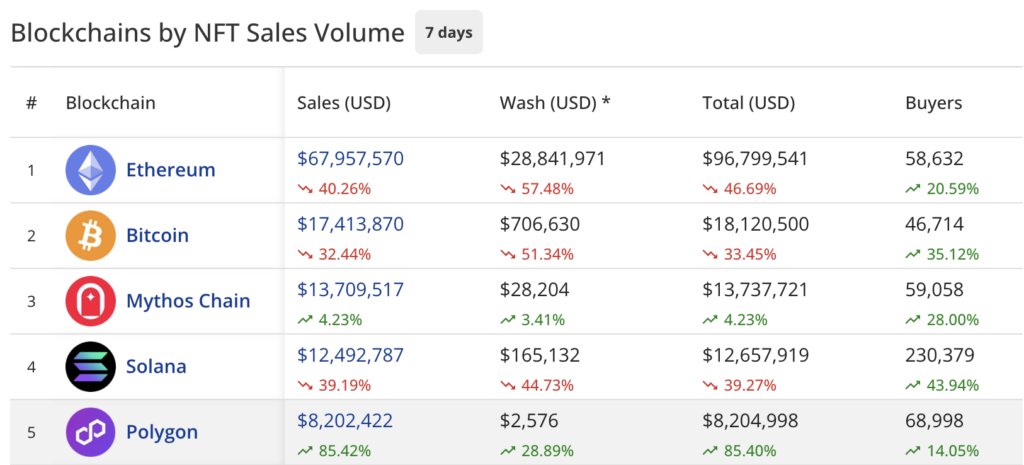The image size is (1024, 465).
Task: Open the Polygon blockchain link
Action: 162,432
